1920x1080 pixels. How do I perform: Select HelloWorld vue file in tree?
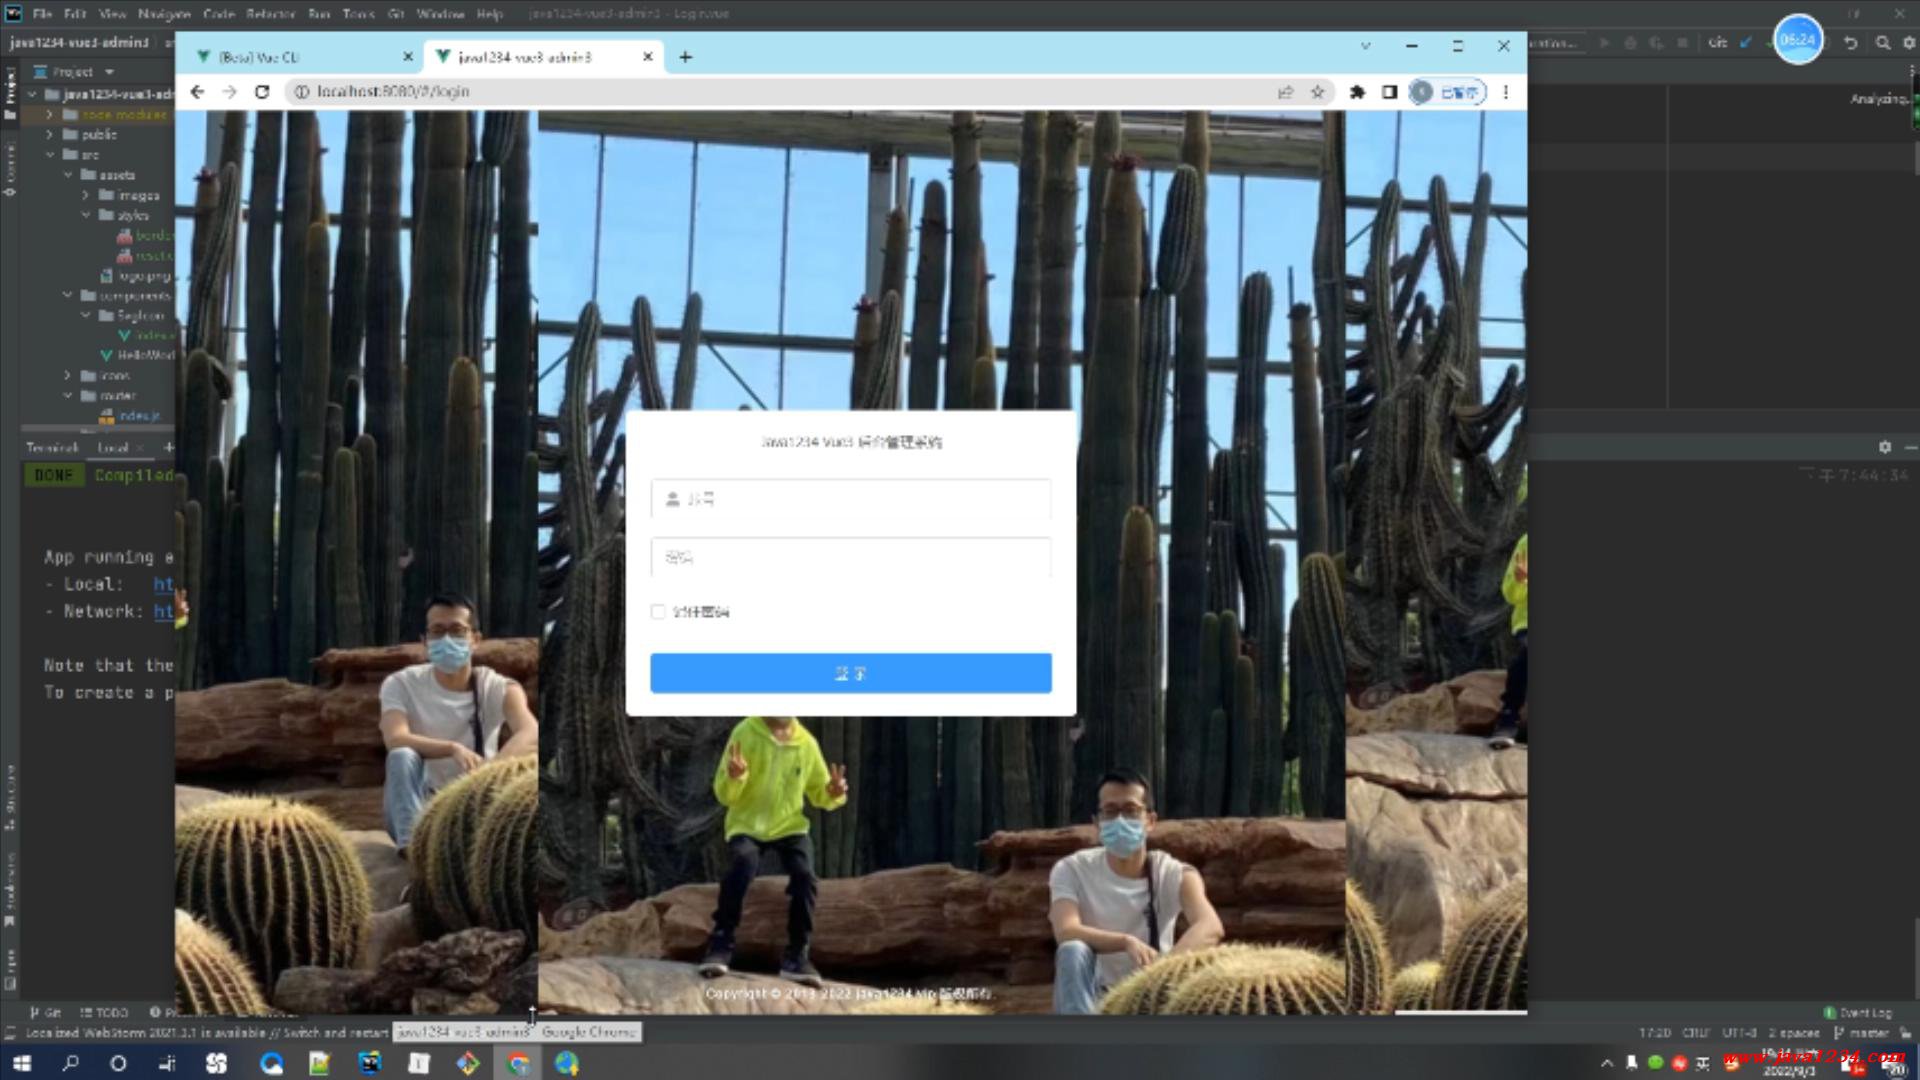[137, 355]
